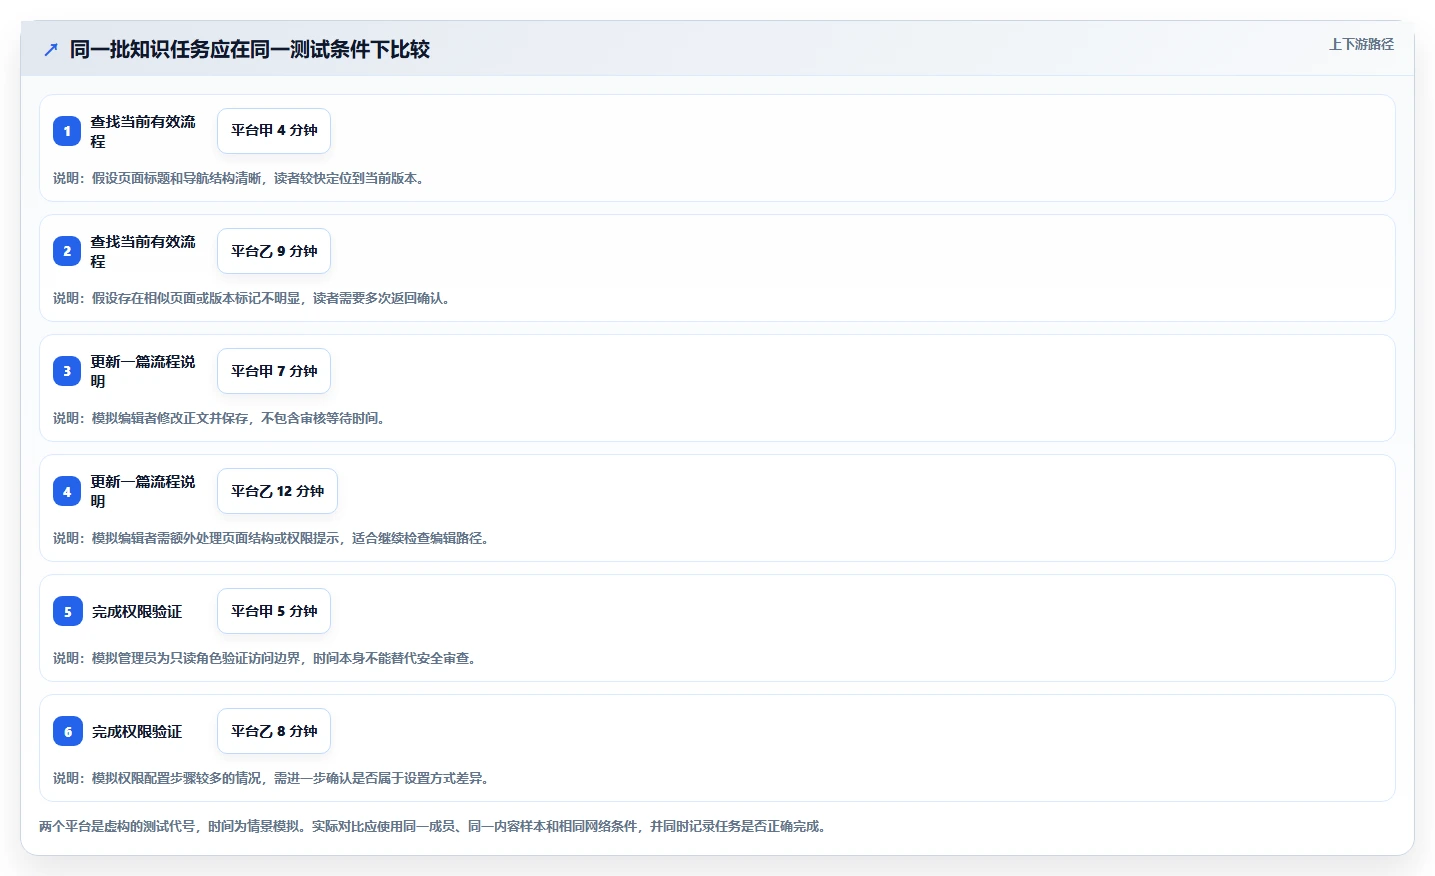Click the note 假设页面标题和导航结构清晰
The image size is (1435, 876).
[241, 178]
